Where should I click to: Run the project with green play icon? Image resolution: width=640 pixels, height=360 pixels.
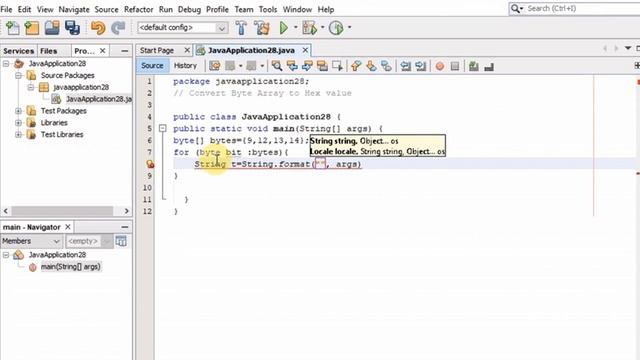[x=284, y=28]
